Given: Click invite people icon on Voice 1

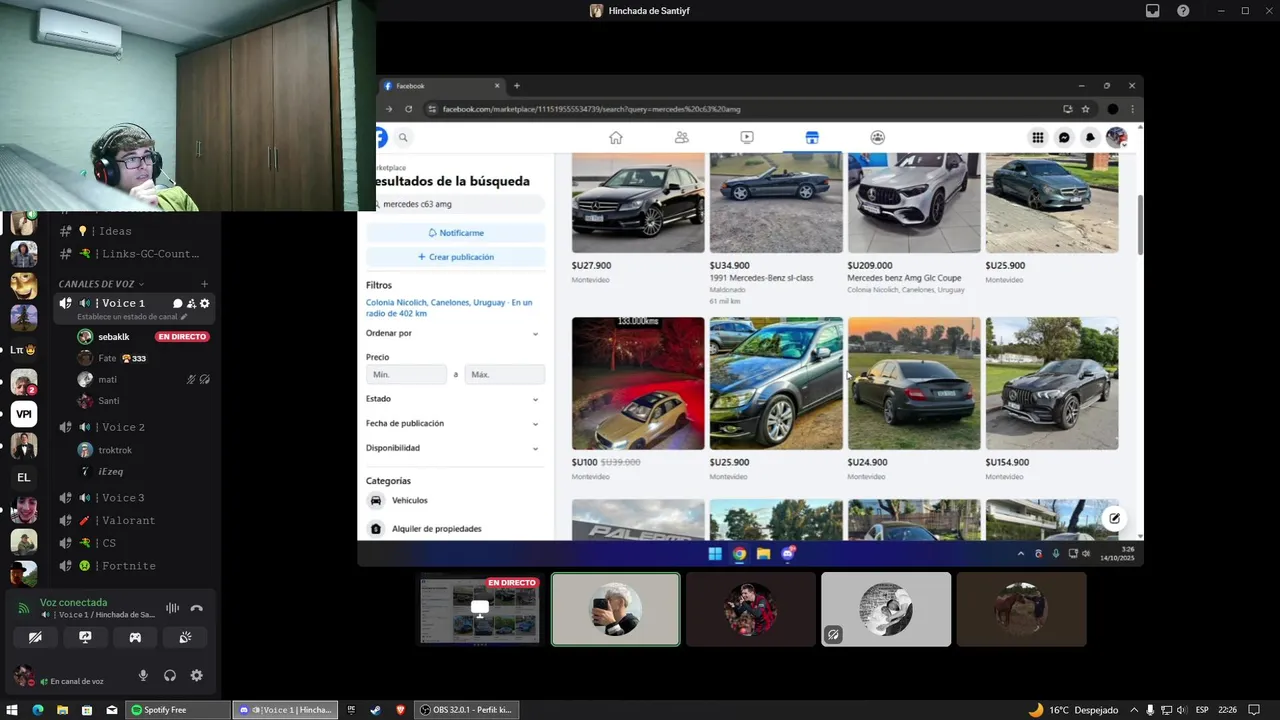Looking at the screenshot, I should click(x=191, y=303).
